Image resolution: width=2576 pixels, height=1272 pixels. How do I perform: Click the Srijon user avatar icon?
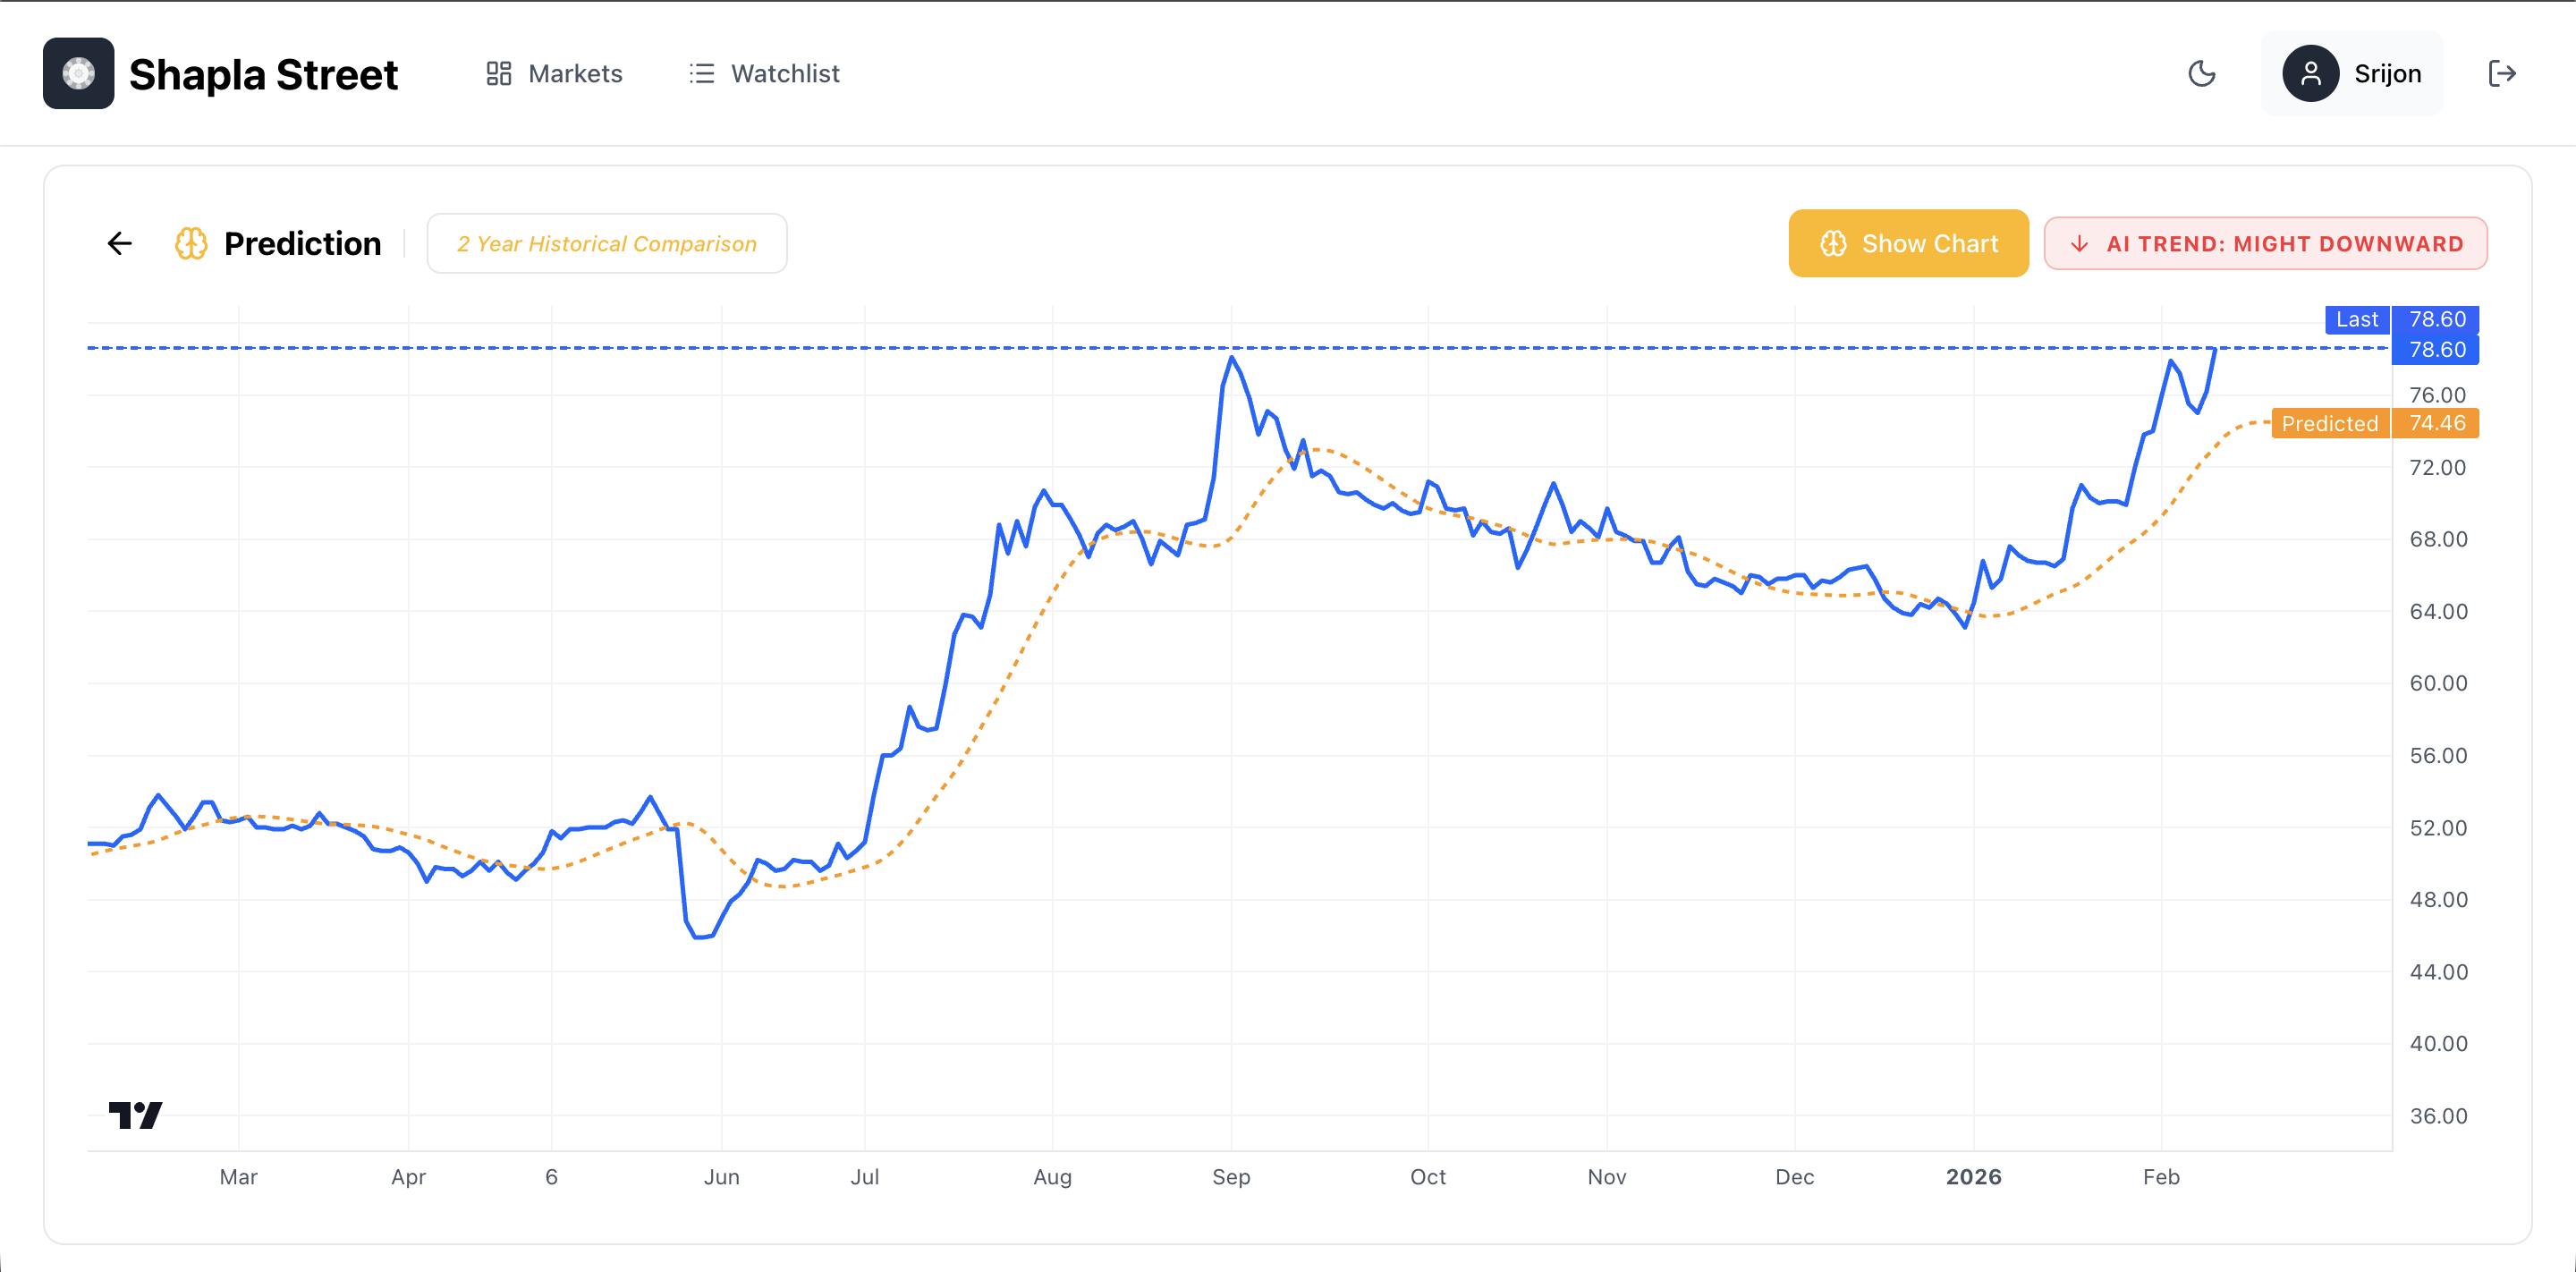2310,73
